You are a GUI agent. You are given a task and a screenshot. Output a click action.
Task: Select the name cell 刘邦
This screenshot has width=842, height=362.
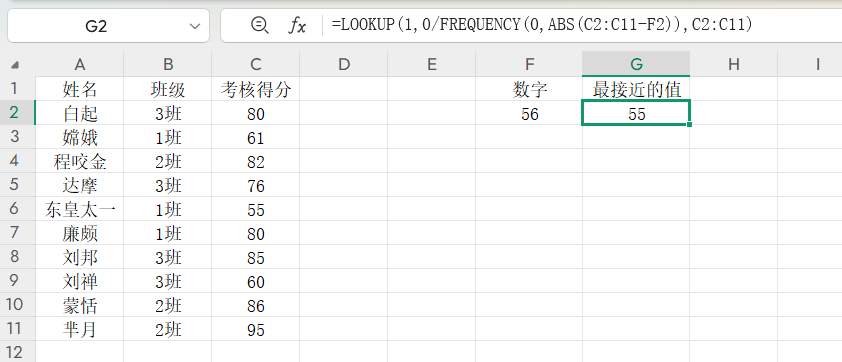pyautogui.click(x=79, y=257)
